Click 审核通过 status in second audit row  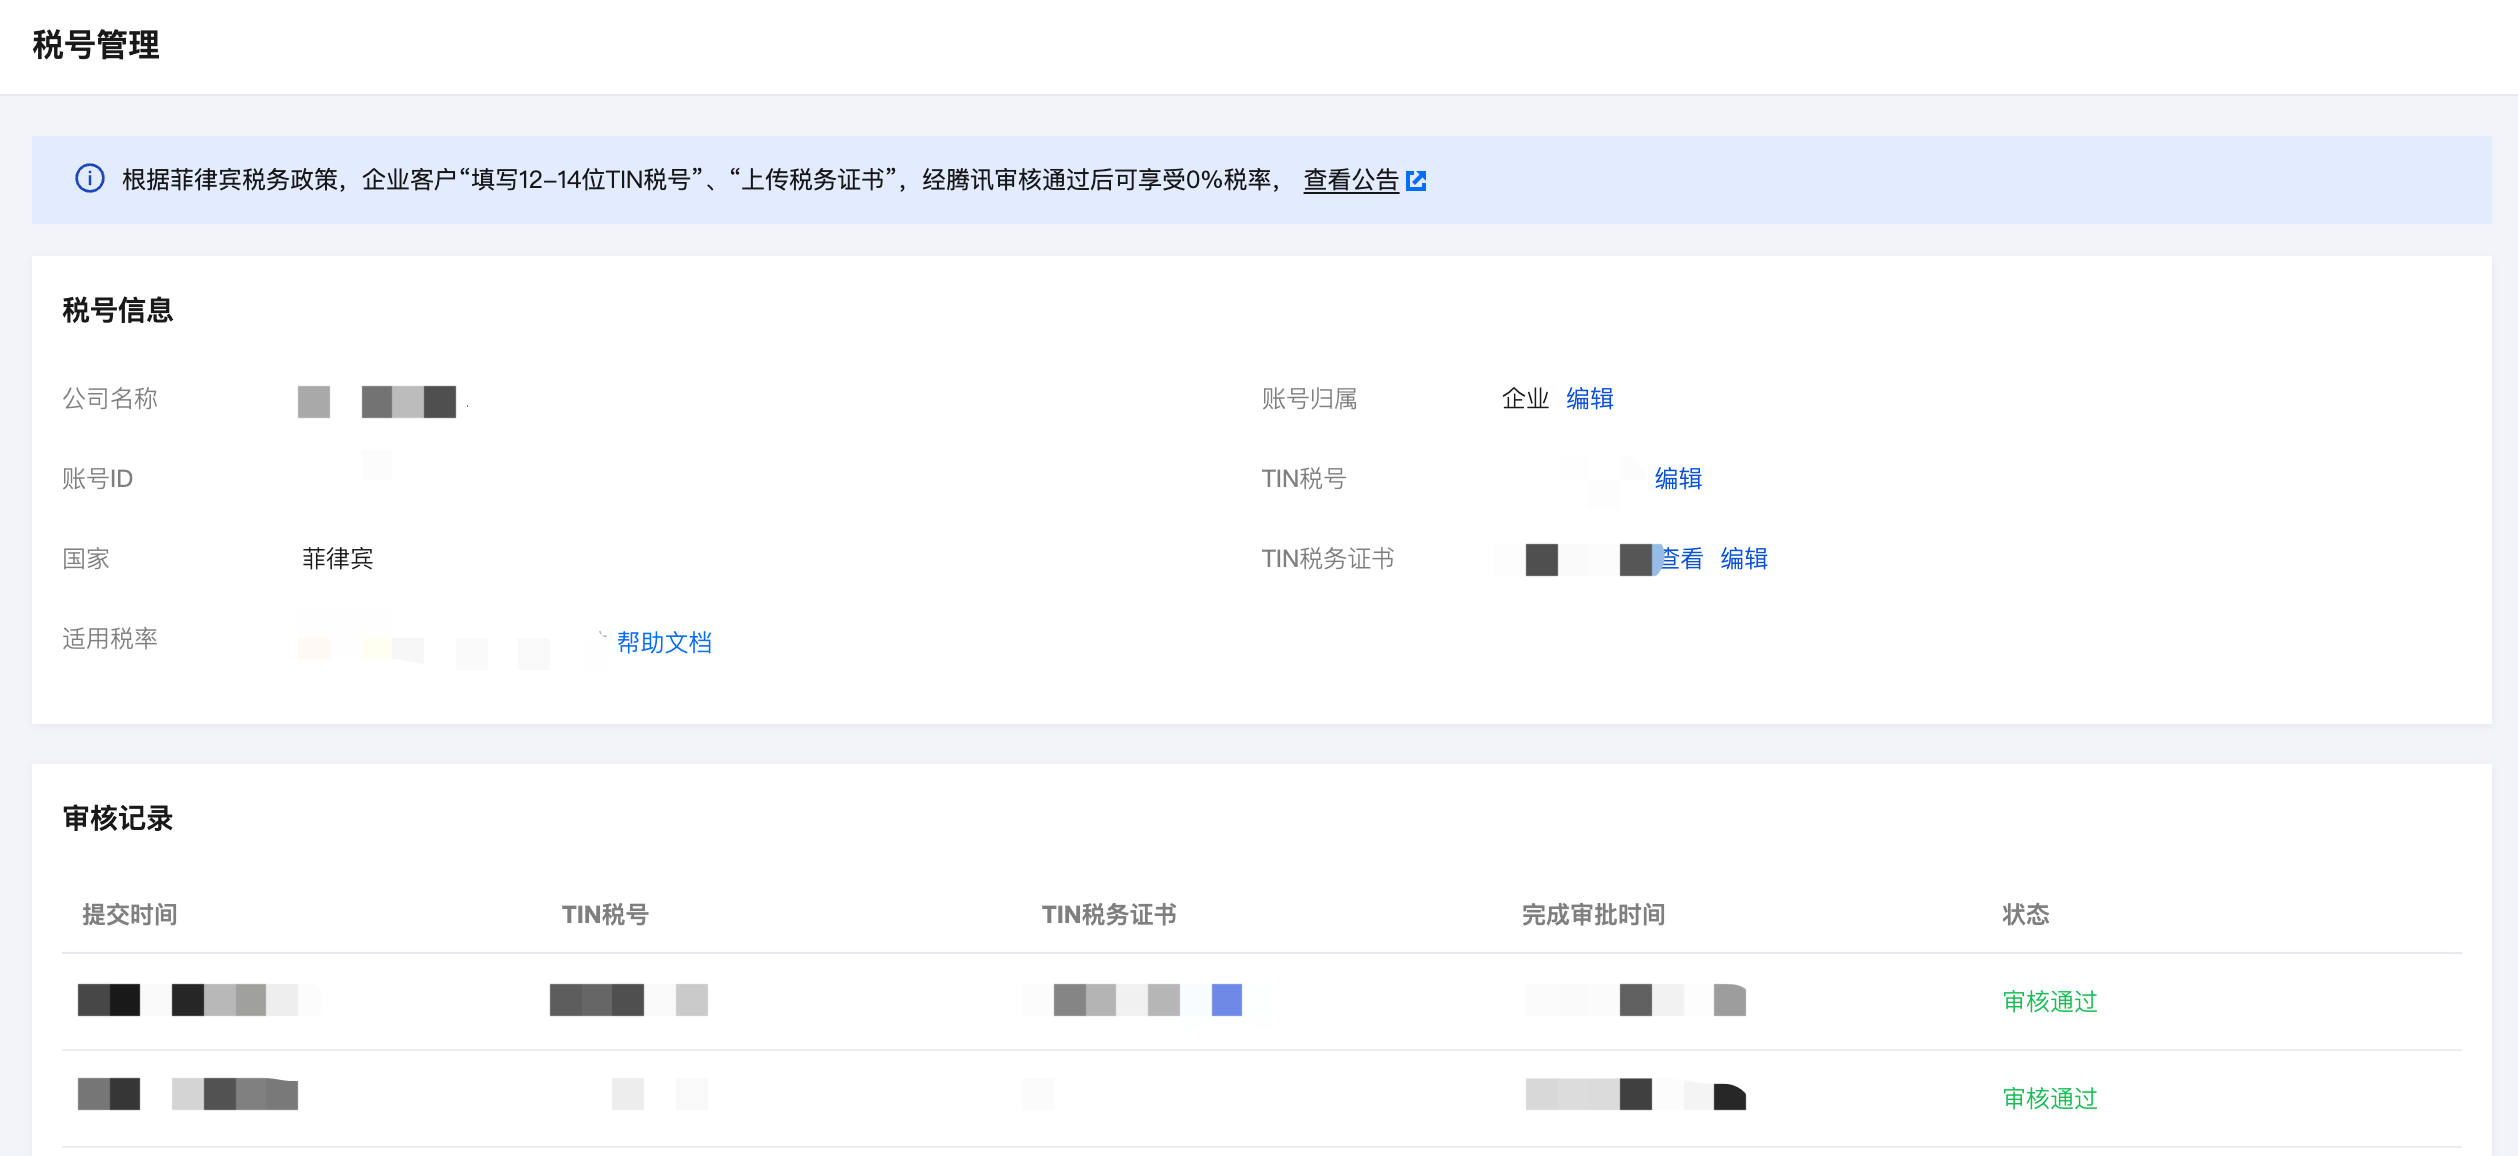(2049, 1098)
